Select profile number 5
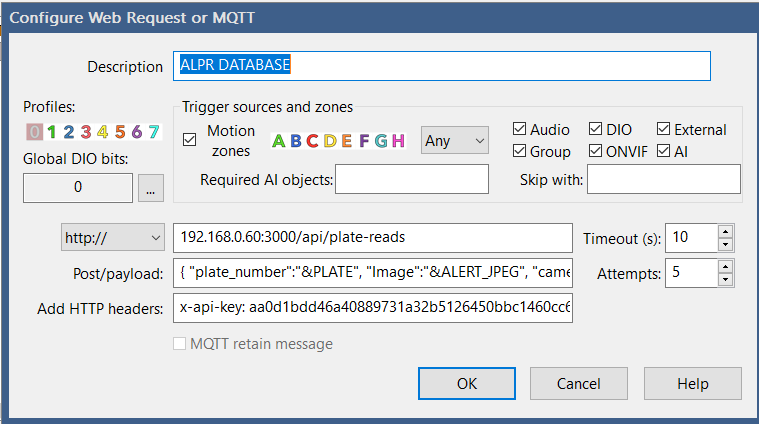The width and height of the screenshot is (759, 424). click(120, 131)
